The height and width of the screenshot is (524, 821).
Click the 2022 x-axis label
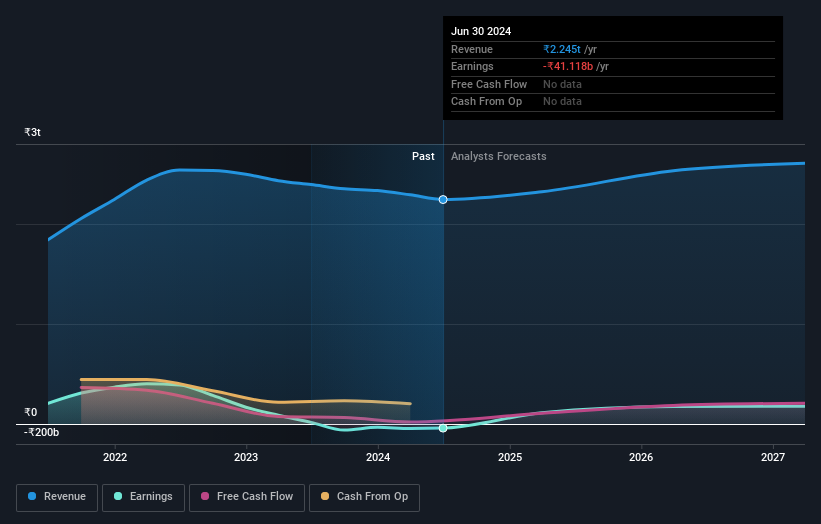115,458
